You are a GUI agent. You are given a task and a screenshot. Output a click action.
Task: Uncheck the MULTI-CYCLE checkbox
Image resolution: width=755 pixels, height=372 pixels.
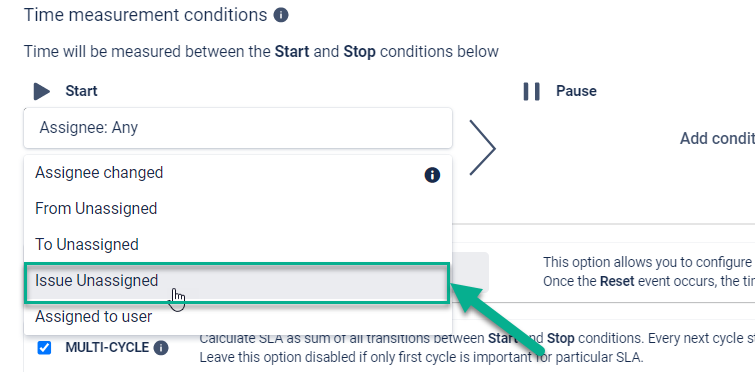point(44,347)
